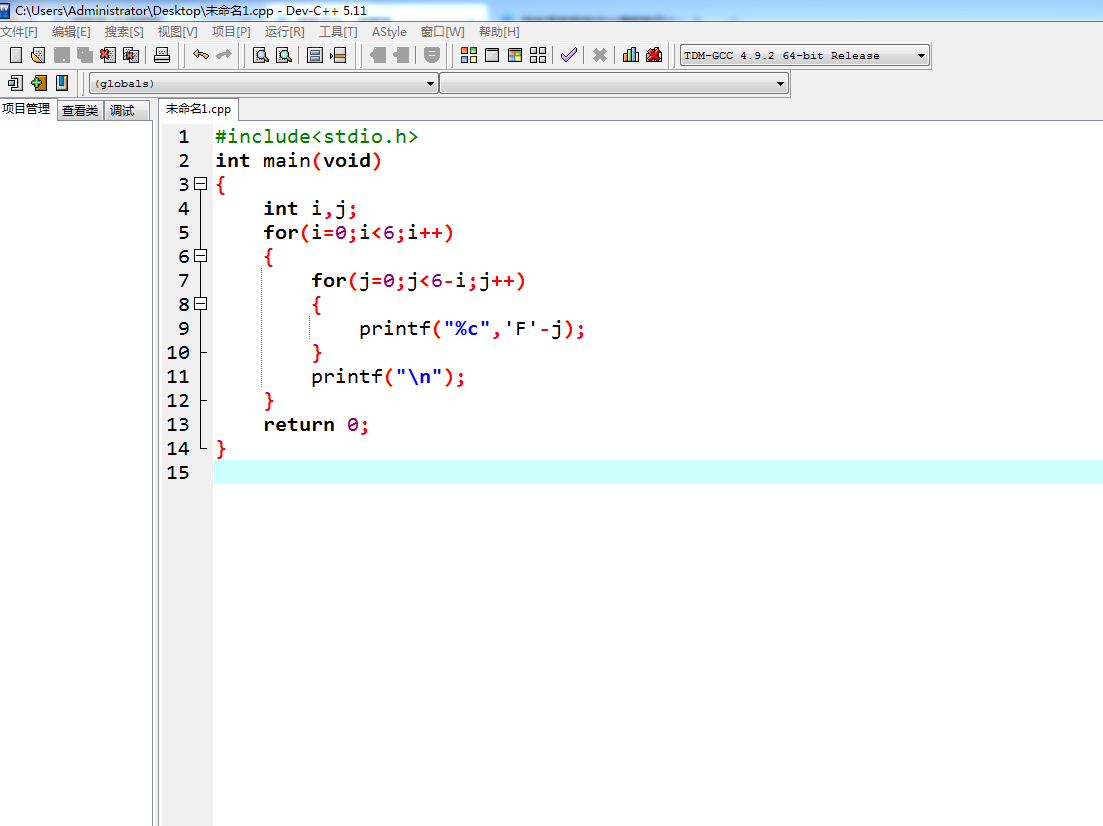Image resolution: width=1103 pixels, height=826 pixels.
Task: Click the disabled indent icon in toolbar
Action: tap(378, 55)
